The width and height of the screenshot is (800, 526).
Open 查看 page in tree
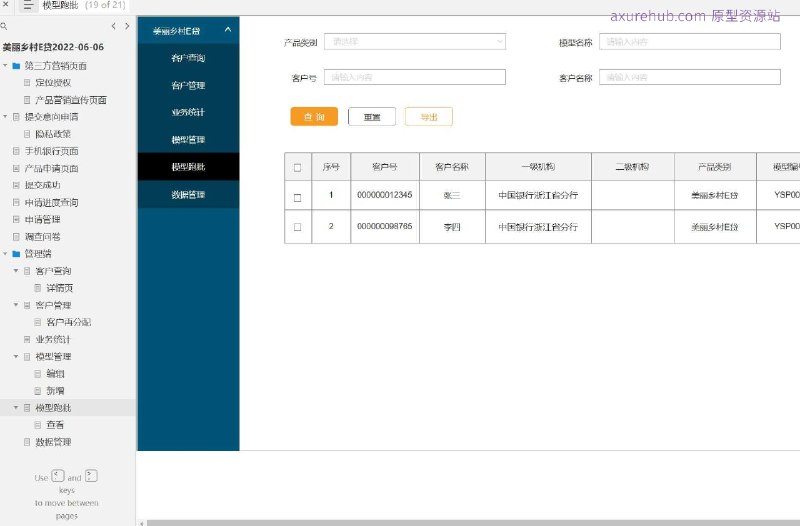pos(55,424)
